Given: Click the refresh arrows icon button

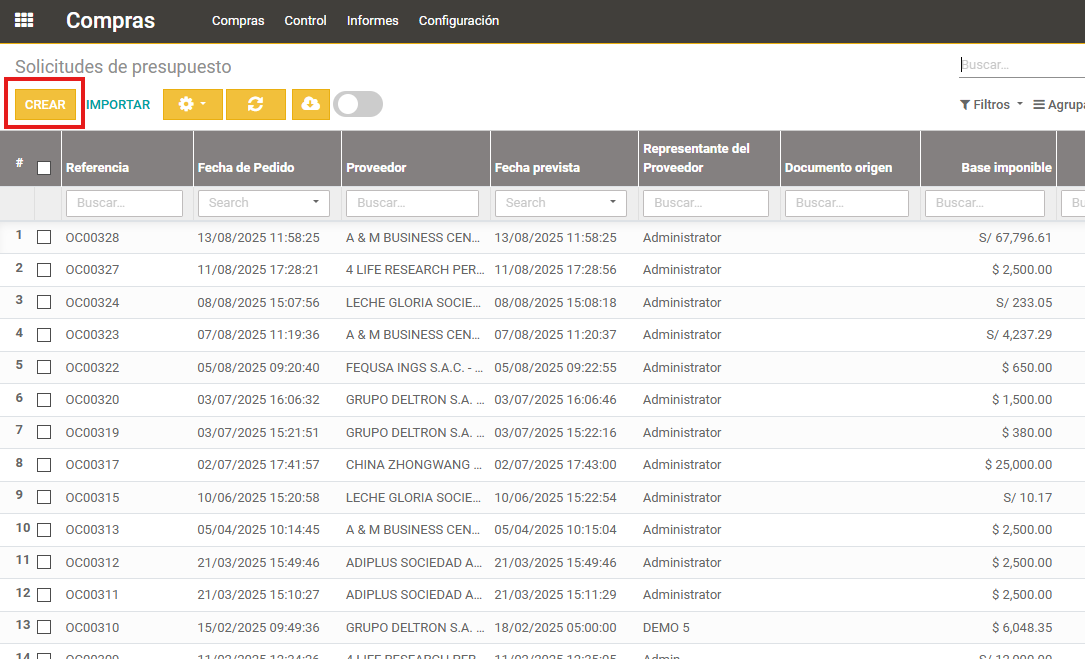Looking at the screenshot, I should (255, 105).
